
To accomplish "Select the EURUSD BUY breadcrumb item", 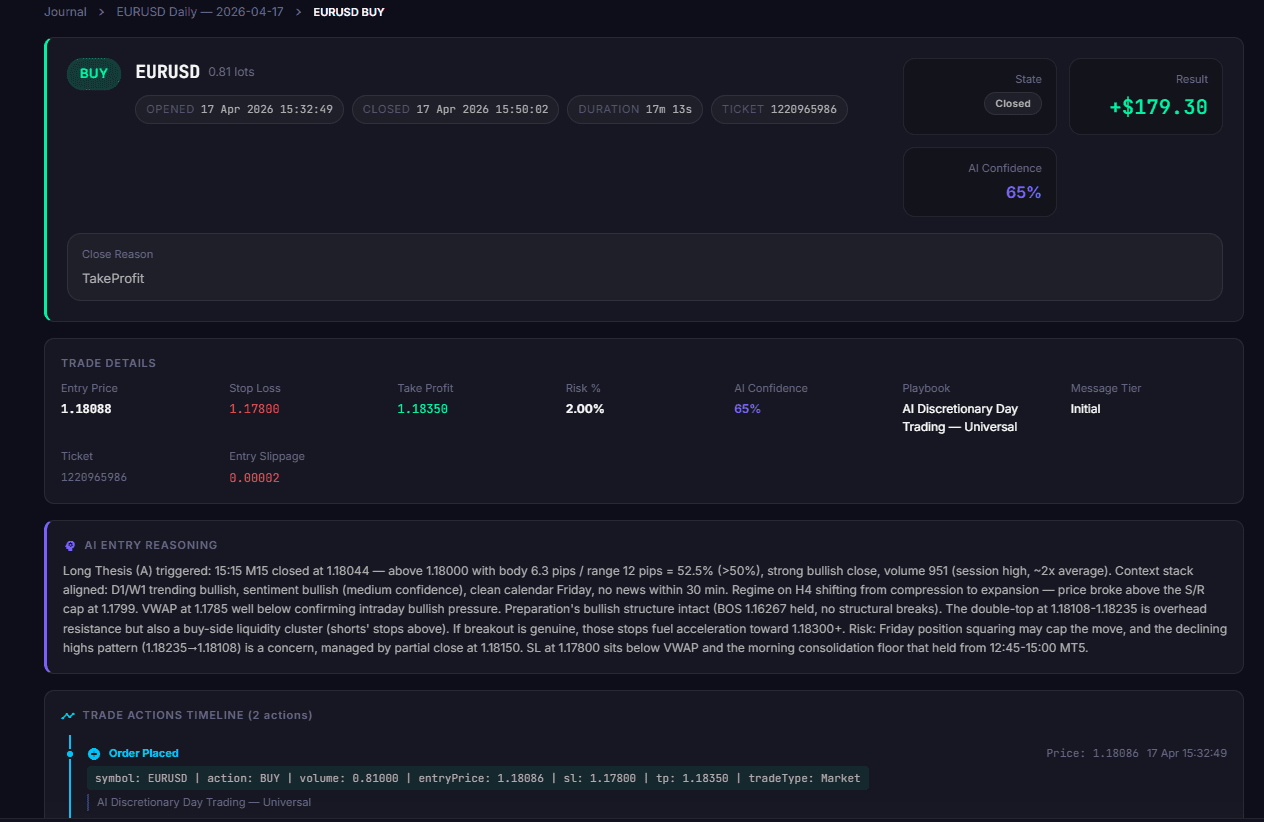I will point(348,12).
